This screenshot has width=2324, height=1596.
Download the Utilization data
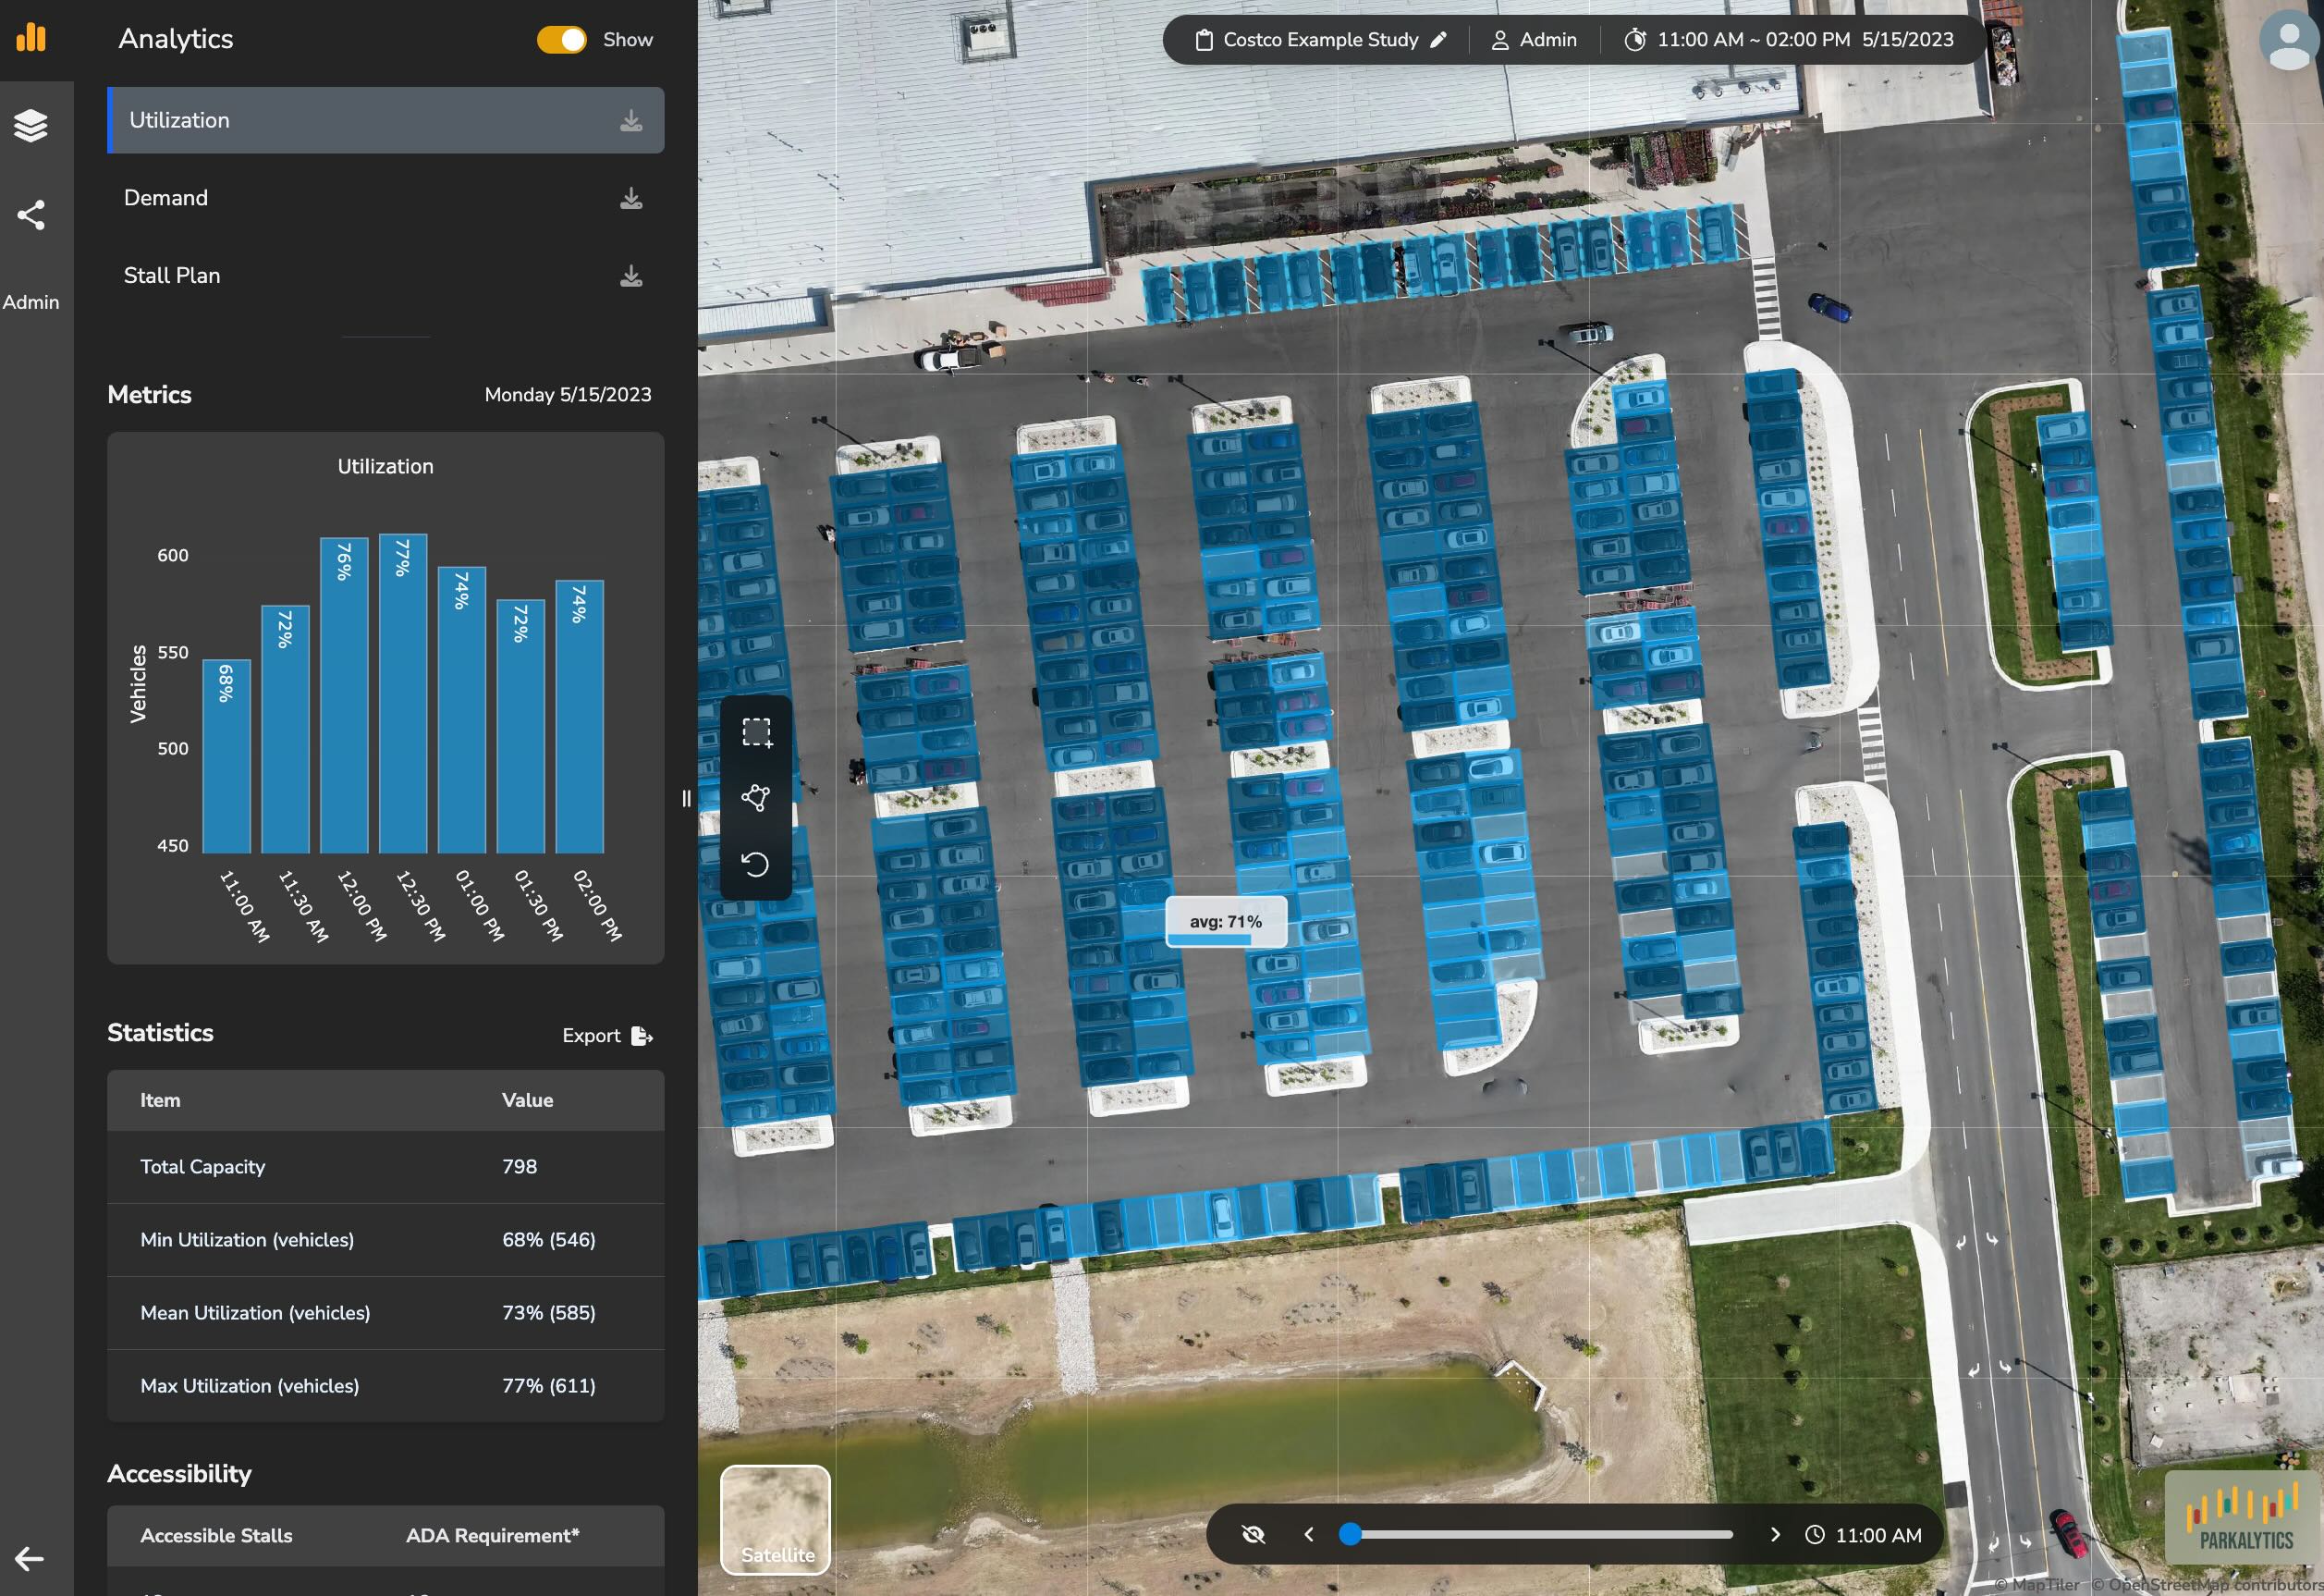[x=631, y=120]
